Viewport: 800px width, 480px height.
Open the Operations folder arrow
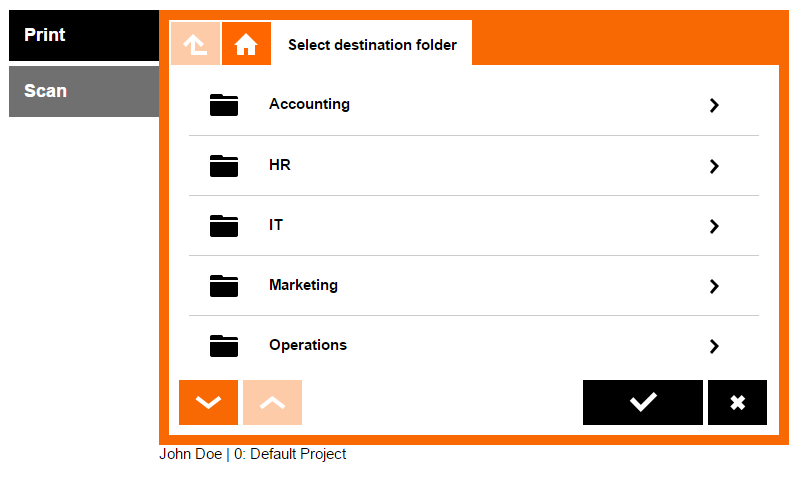[x=714, y=346]
